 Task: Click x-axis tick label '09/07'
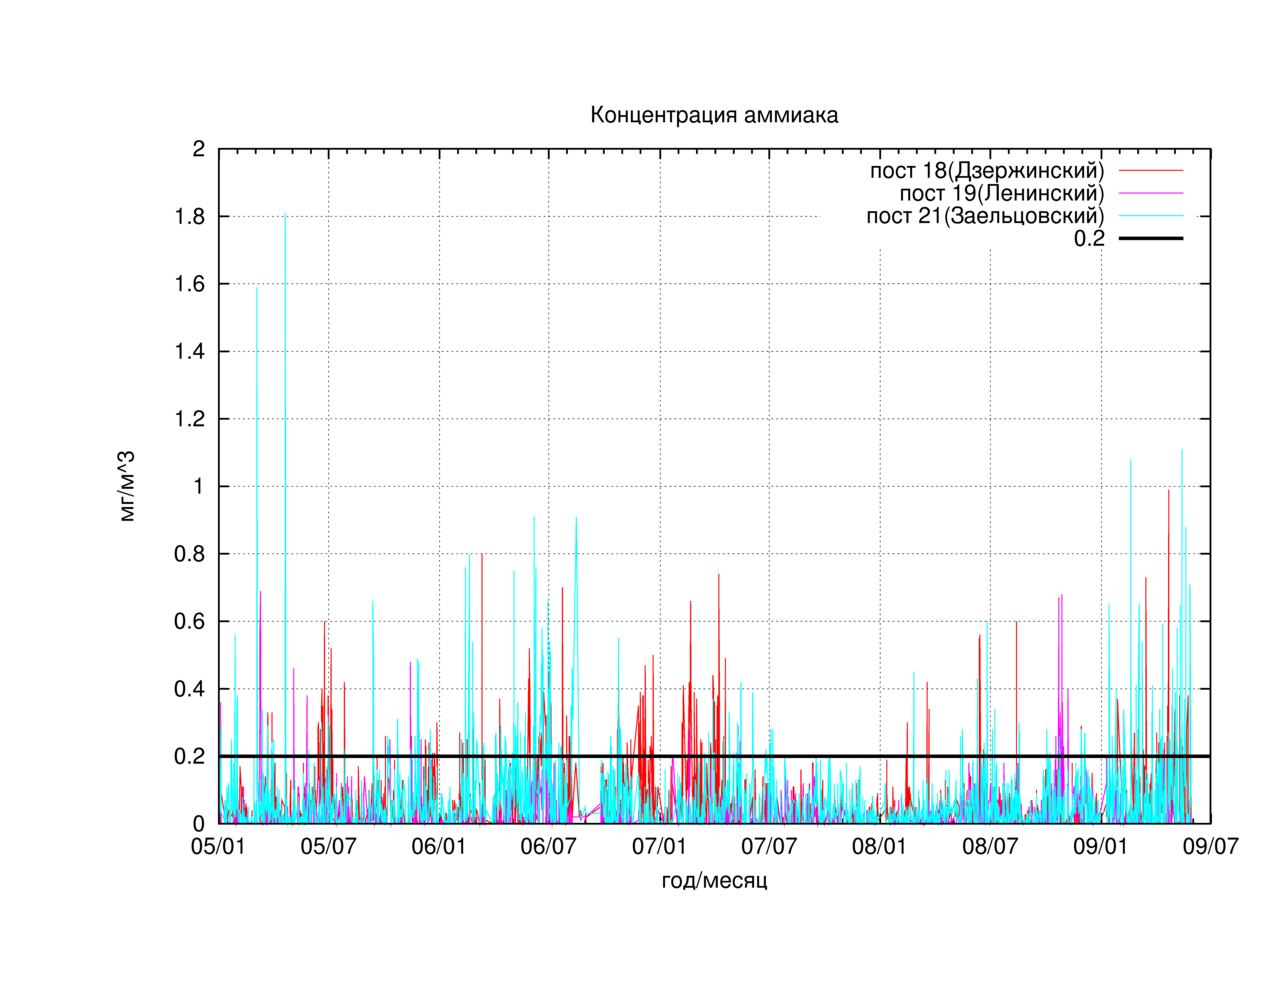click(1211, 847)
